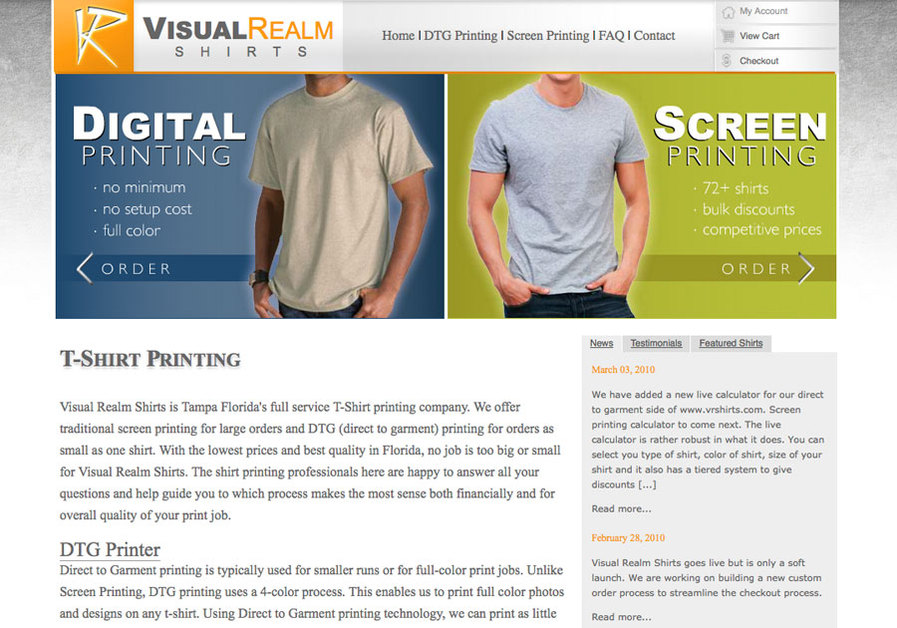The height and width of the screenshot is (628, 897).
Task: Open the My Account link
Action: pos(763,11)
